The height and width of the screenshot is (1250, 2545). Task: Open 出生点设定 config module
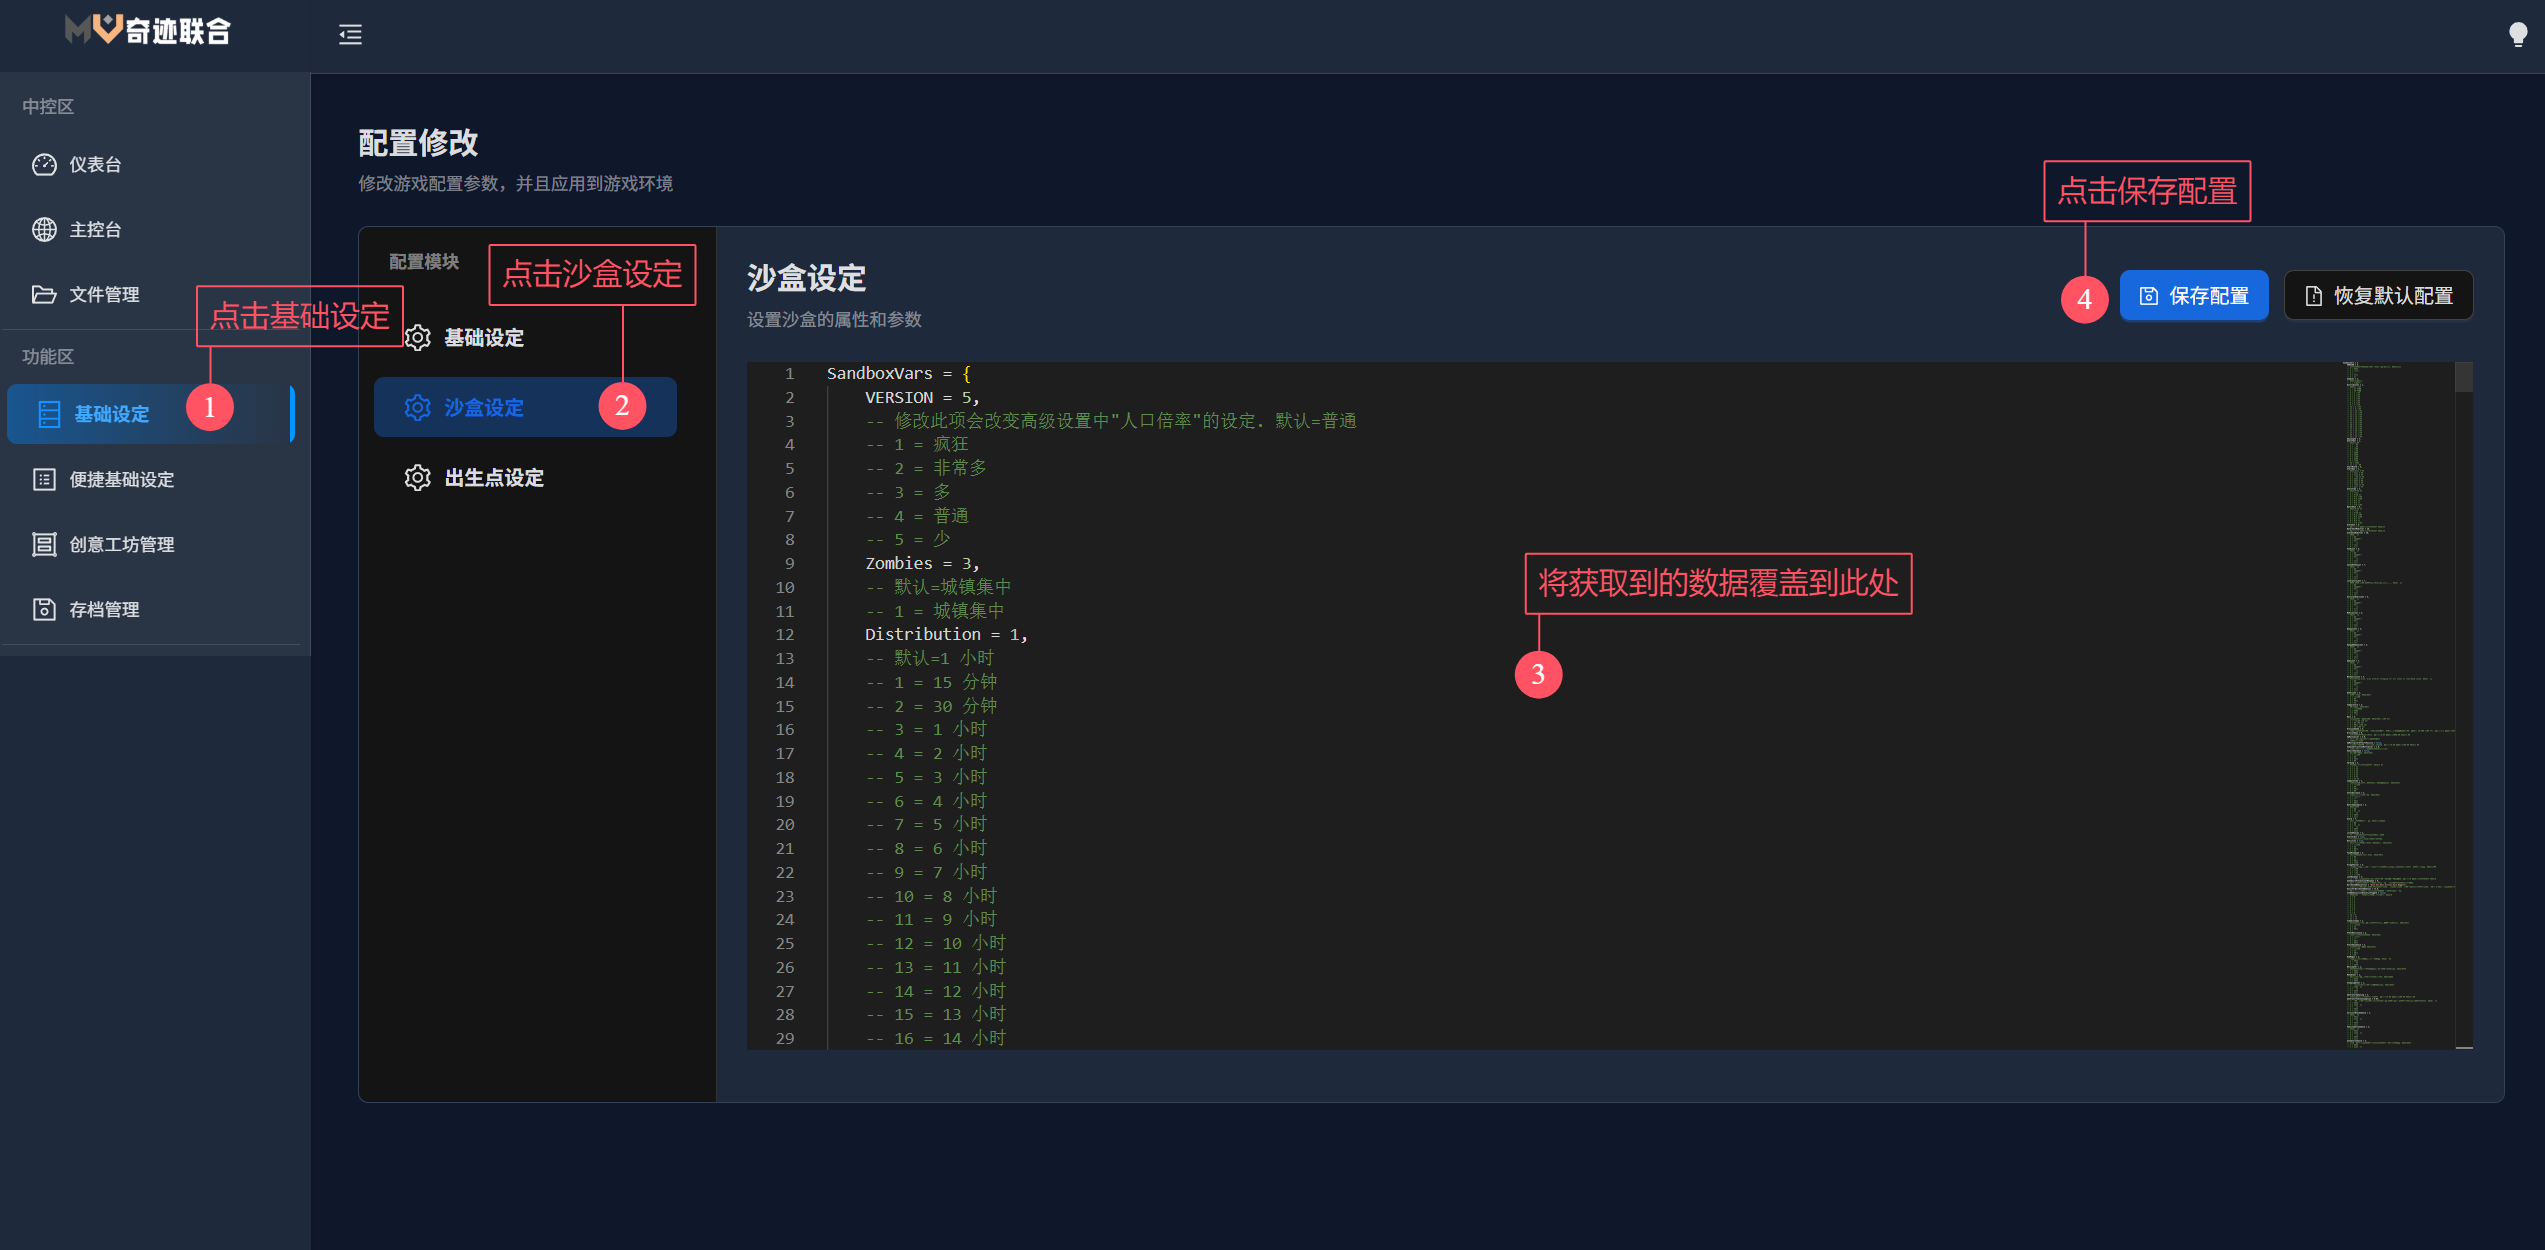(x=493, y=478)
